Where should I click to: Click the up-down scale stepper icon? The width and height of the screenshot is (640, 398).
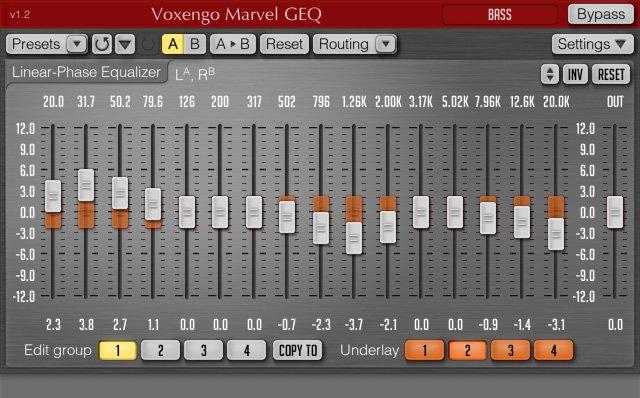(x=550, y=74)
